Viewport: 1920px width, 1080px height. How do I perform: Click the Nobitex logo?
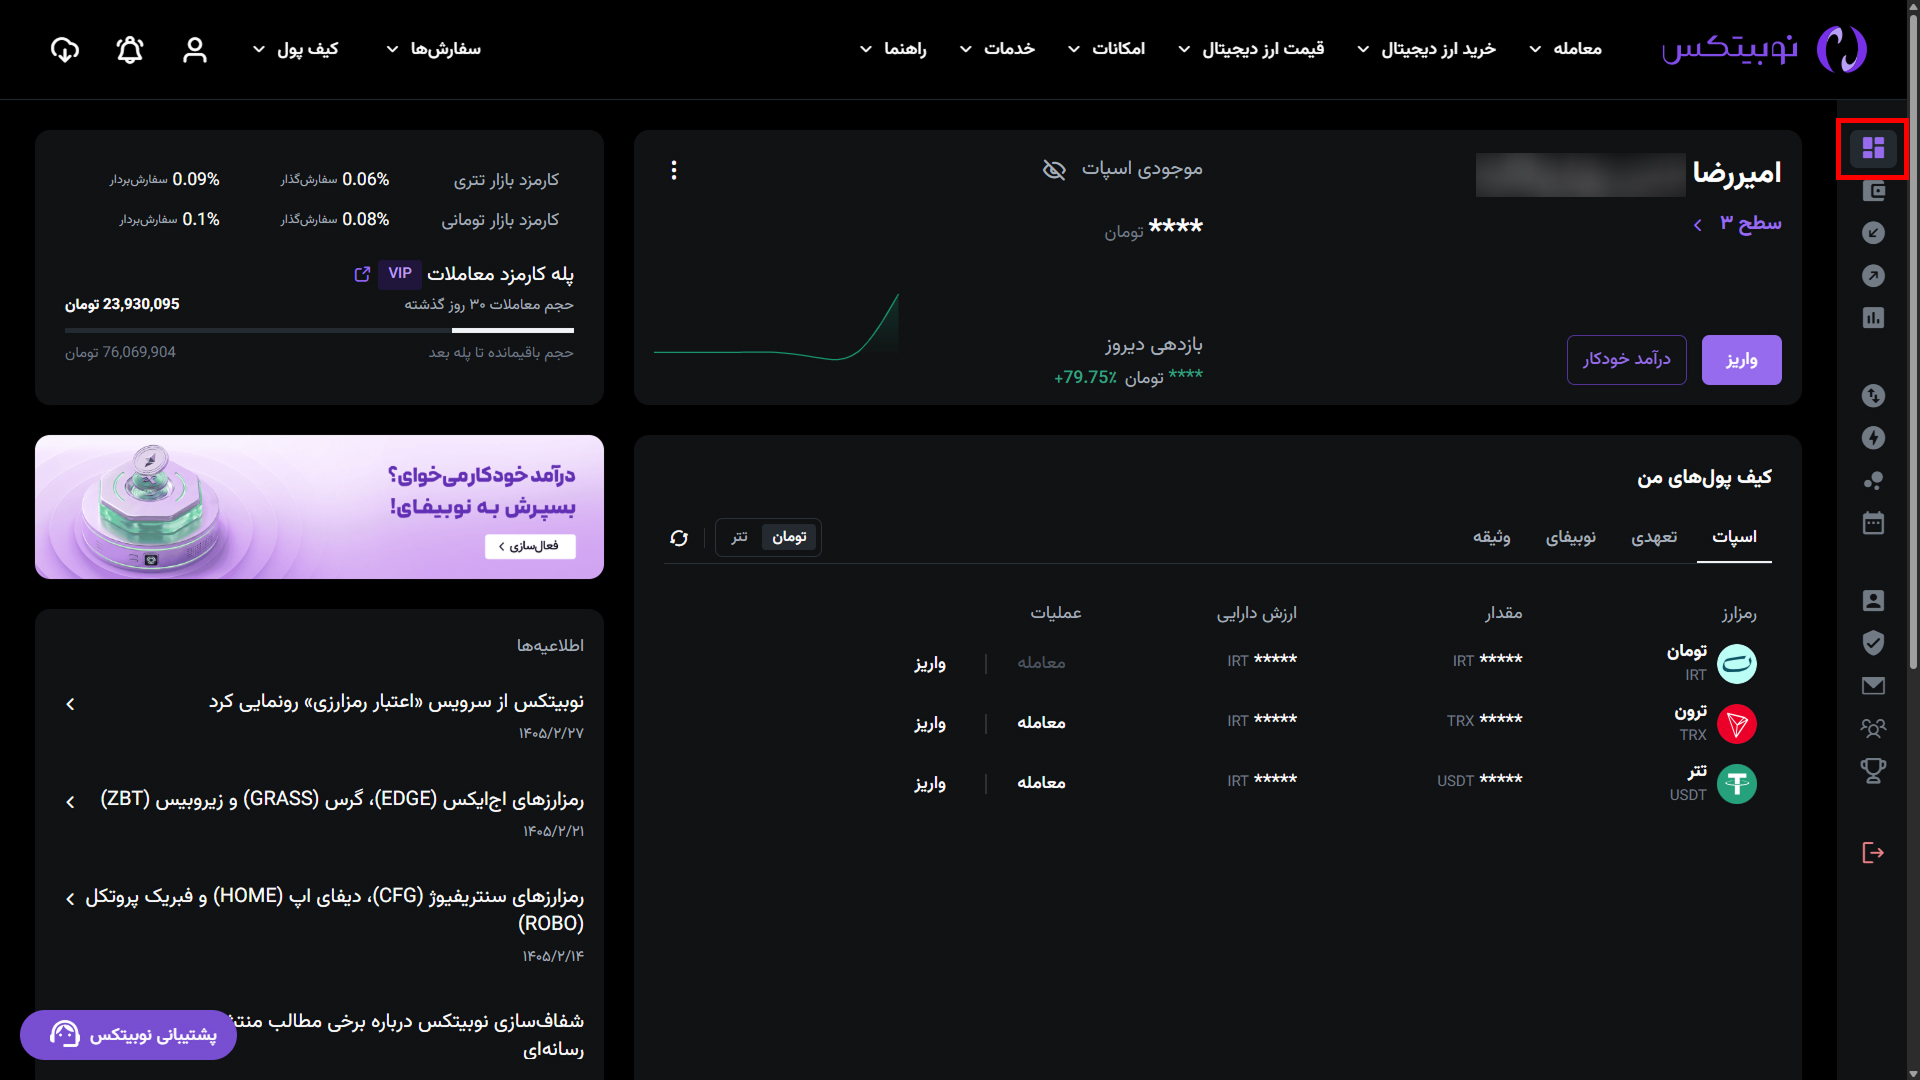1764,49
